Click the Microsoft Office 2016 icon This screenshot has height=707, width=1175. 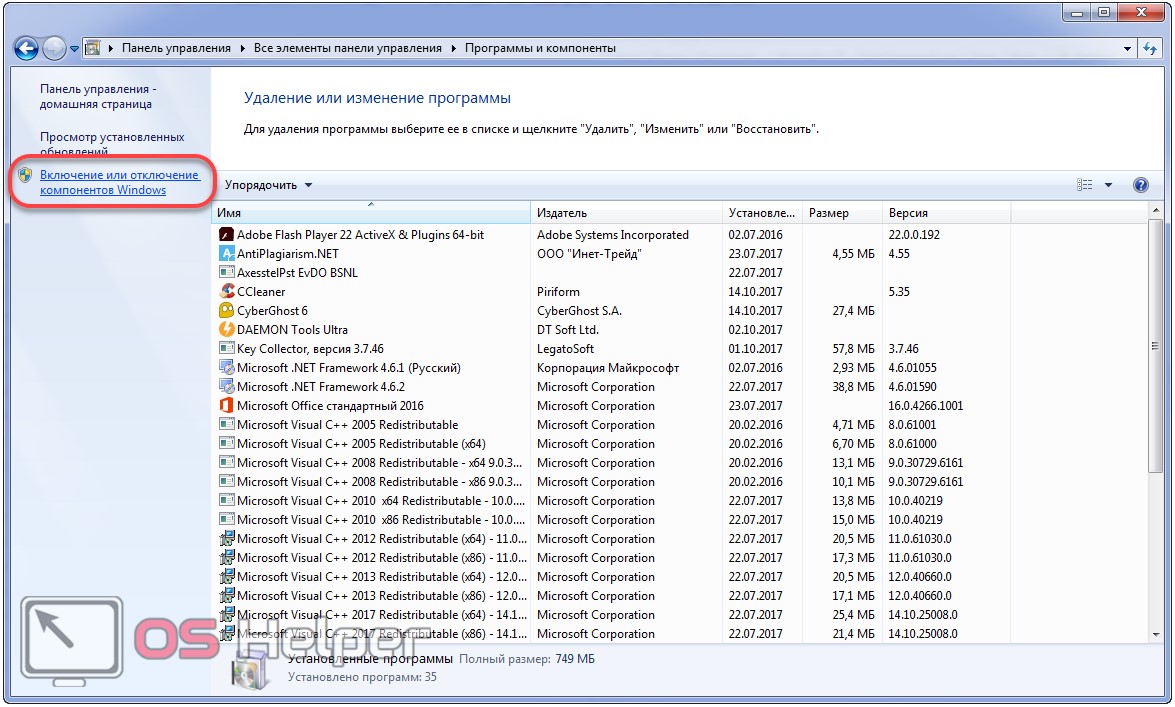[226, 406]
